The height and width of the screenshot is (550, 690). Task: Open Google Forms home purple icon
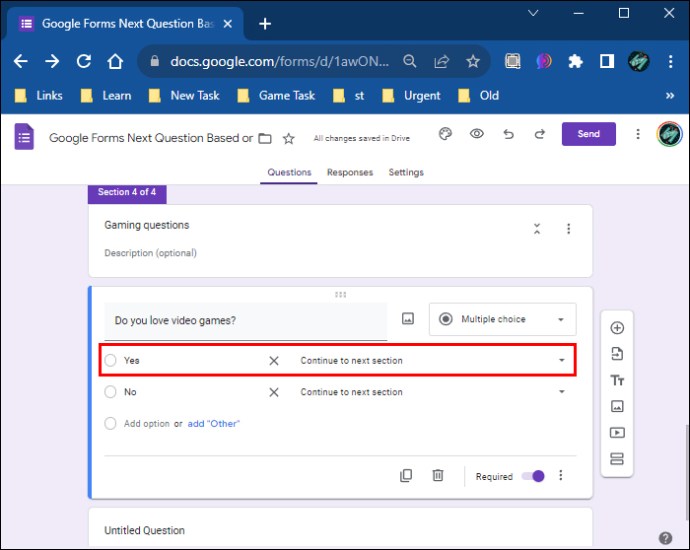24,137
